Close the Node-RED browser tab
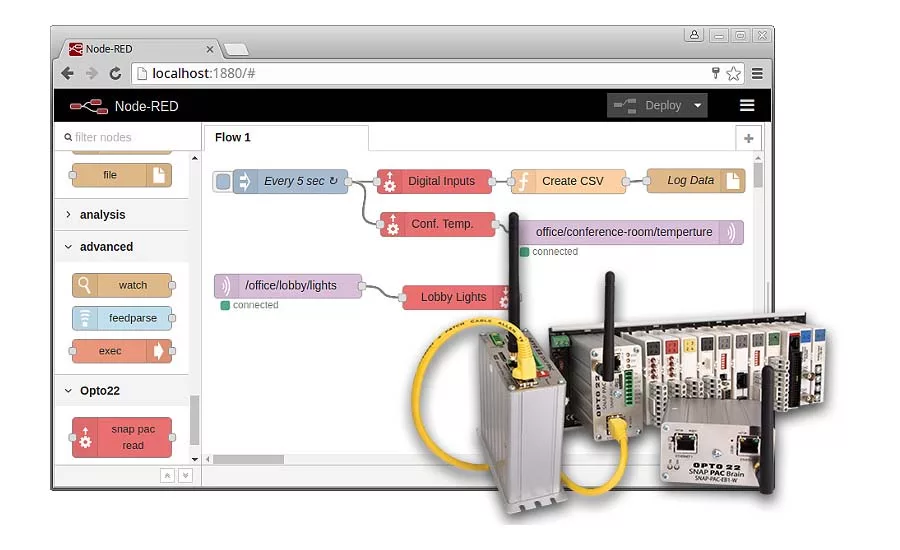The image size is (900, 550). [210, 49]
